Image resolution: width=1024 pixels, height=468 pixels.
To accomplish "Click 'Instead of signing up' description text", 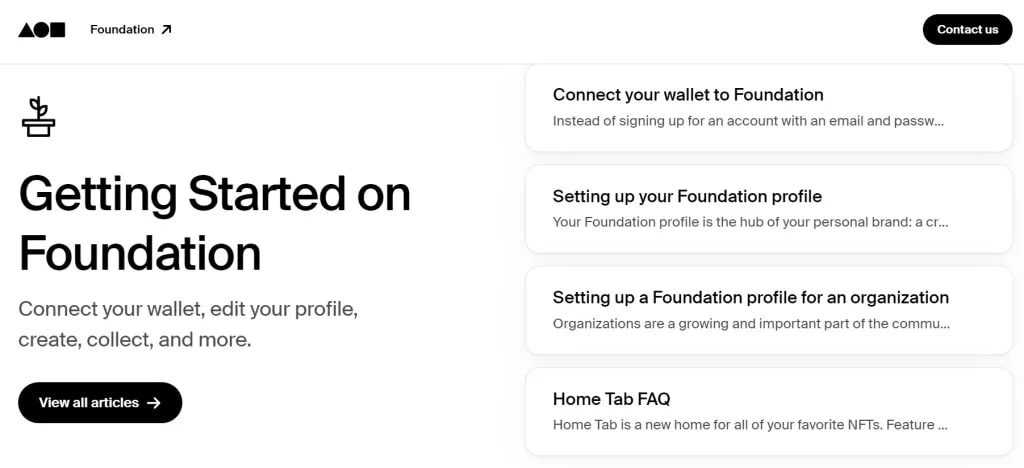I will tap(748, 121).
